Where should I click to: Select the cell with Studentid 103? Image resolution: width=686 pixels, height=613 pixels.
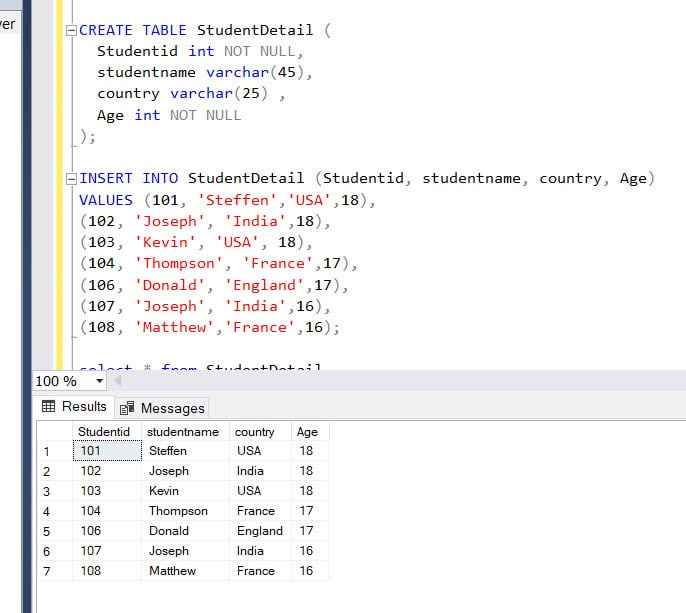(107, 491)
